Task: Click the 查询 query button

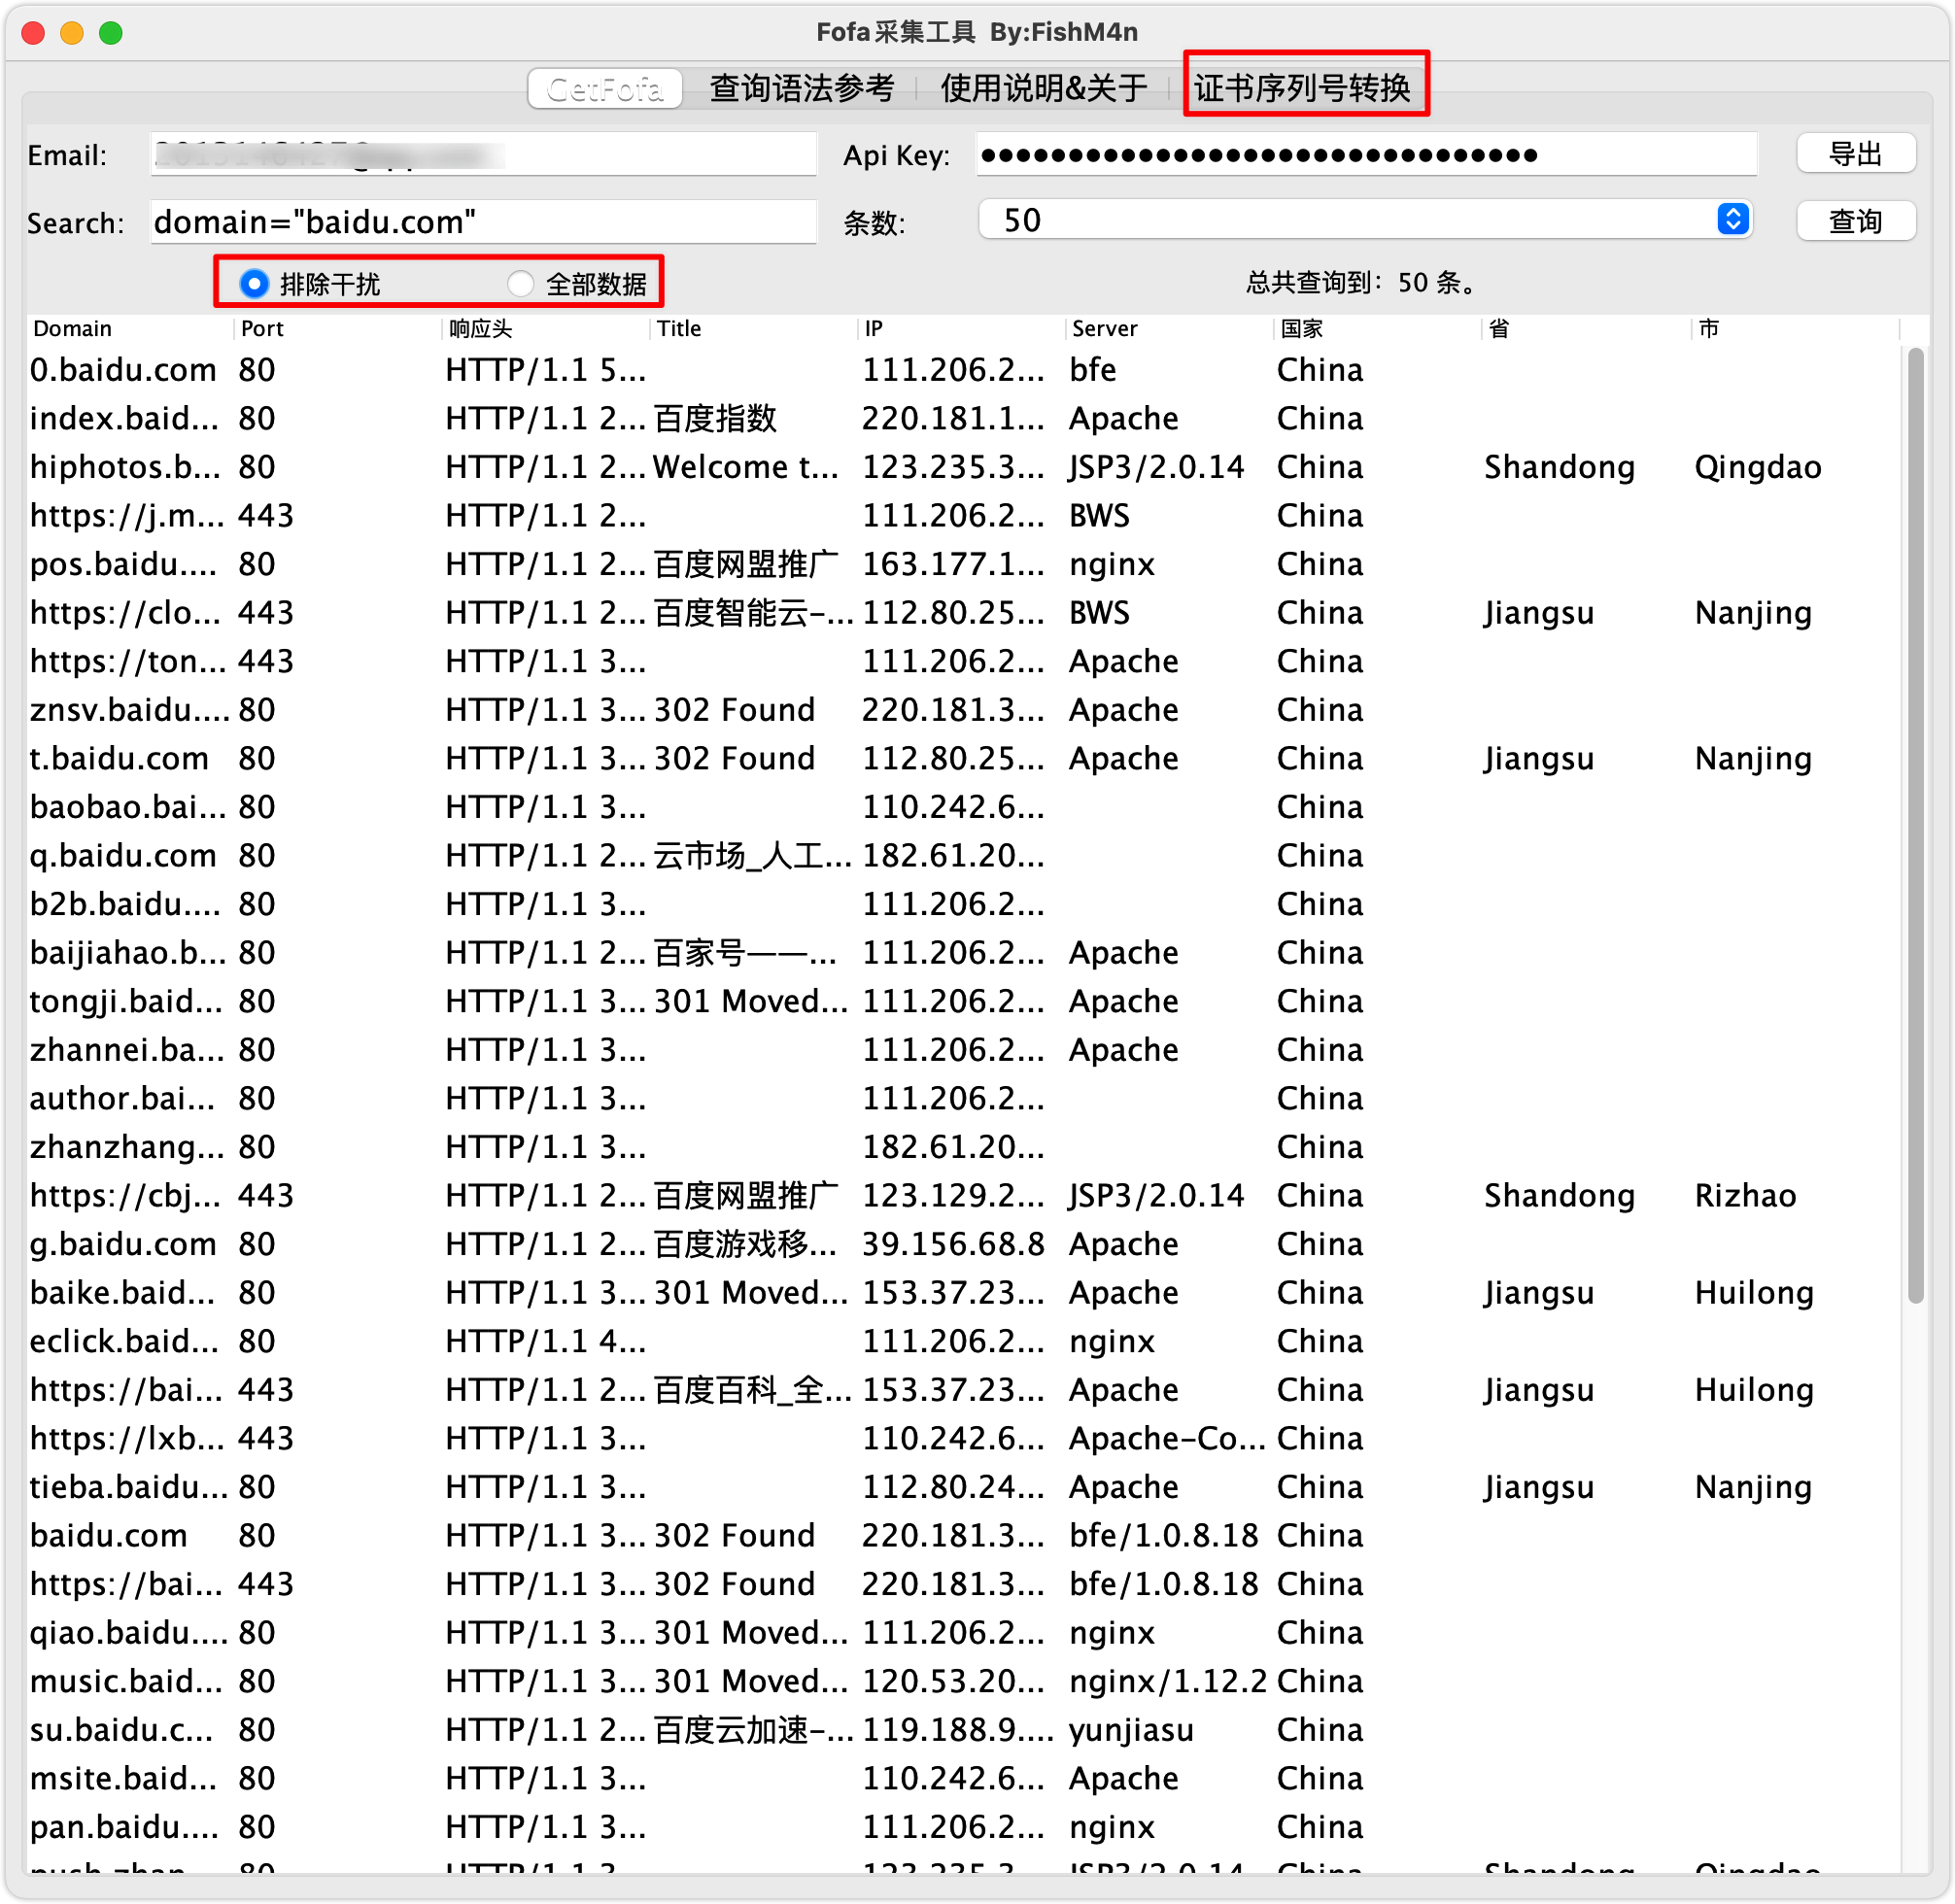Action: click(1855, 221)
